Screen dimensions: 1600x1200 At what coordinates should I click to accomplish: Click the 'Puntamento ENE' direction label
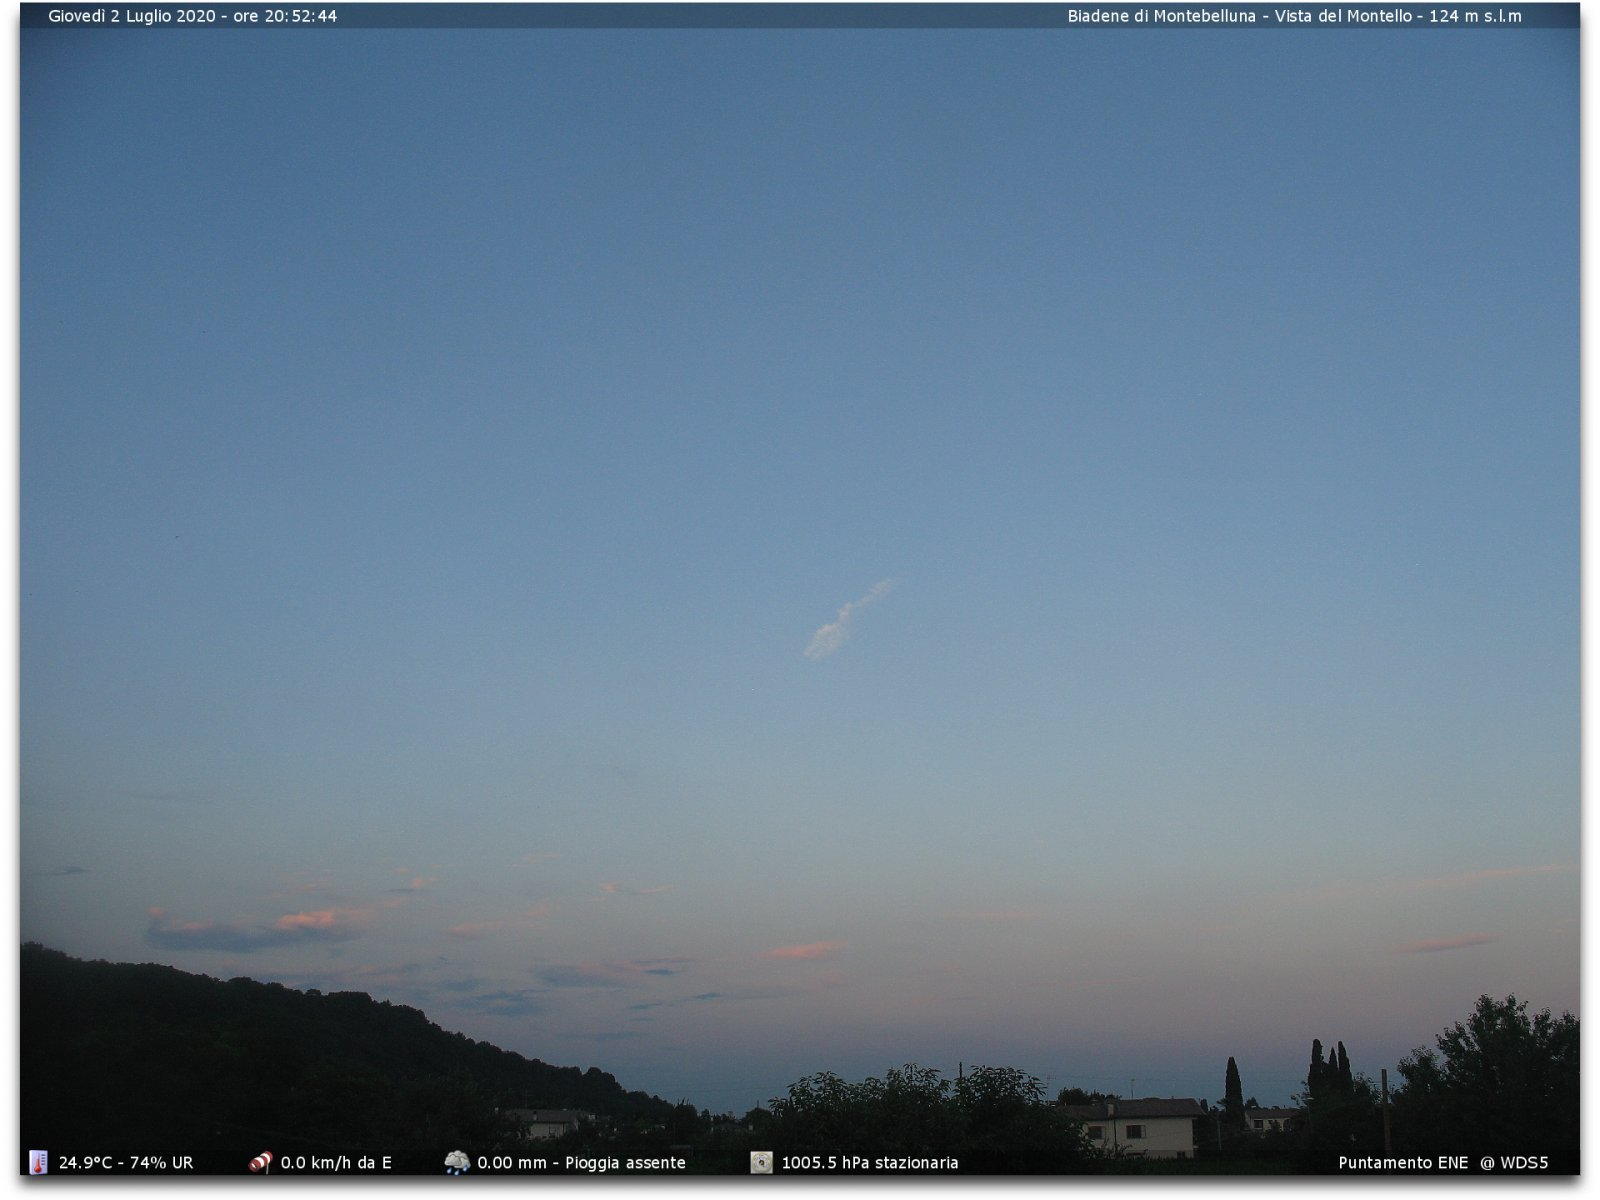click(1403, 1163)
